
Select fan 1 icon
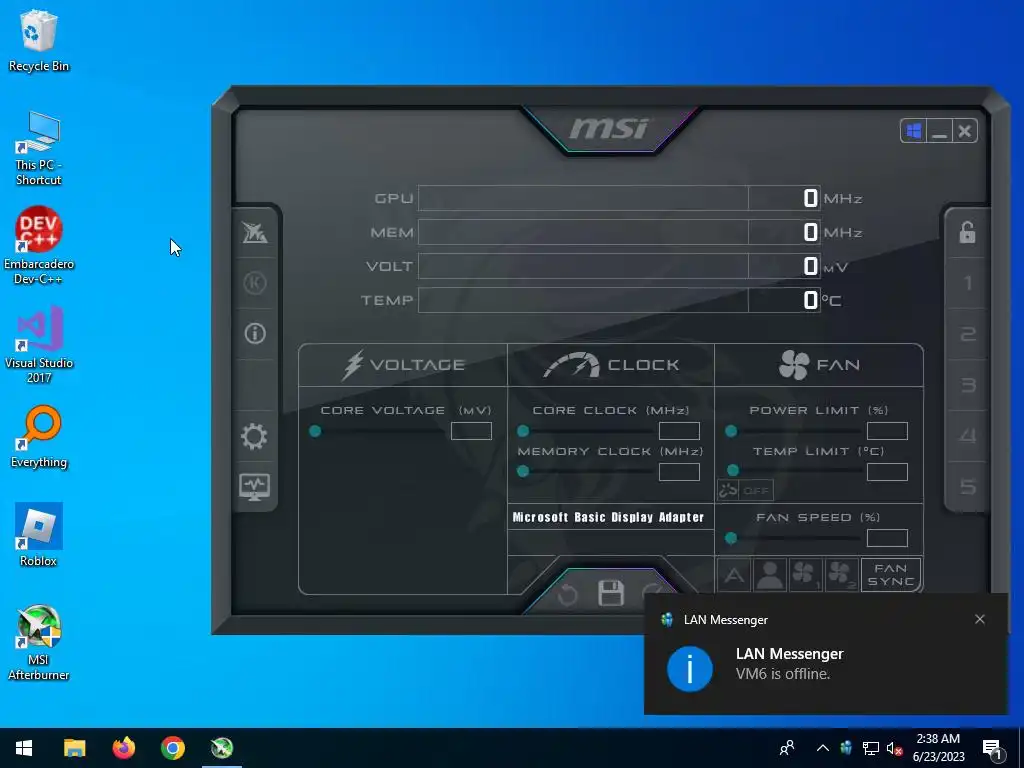(x=806, y=575)
